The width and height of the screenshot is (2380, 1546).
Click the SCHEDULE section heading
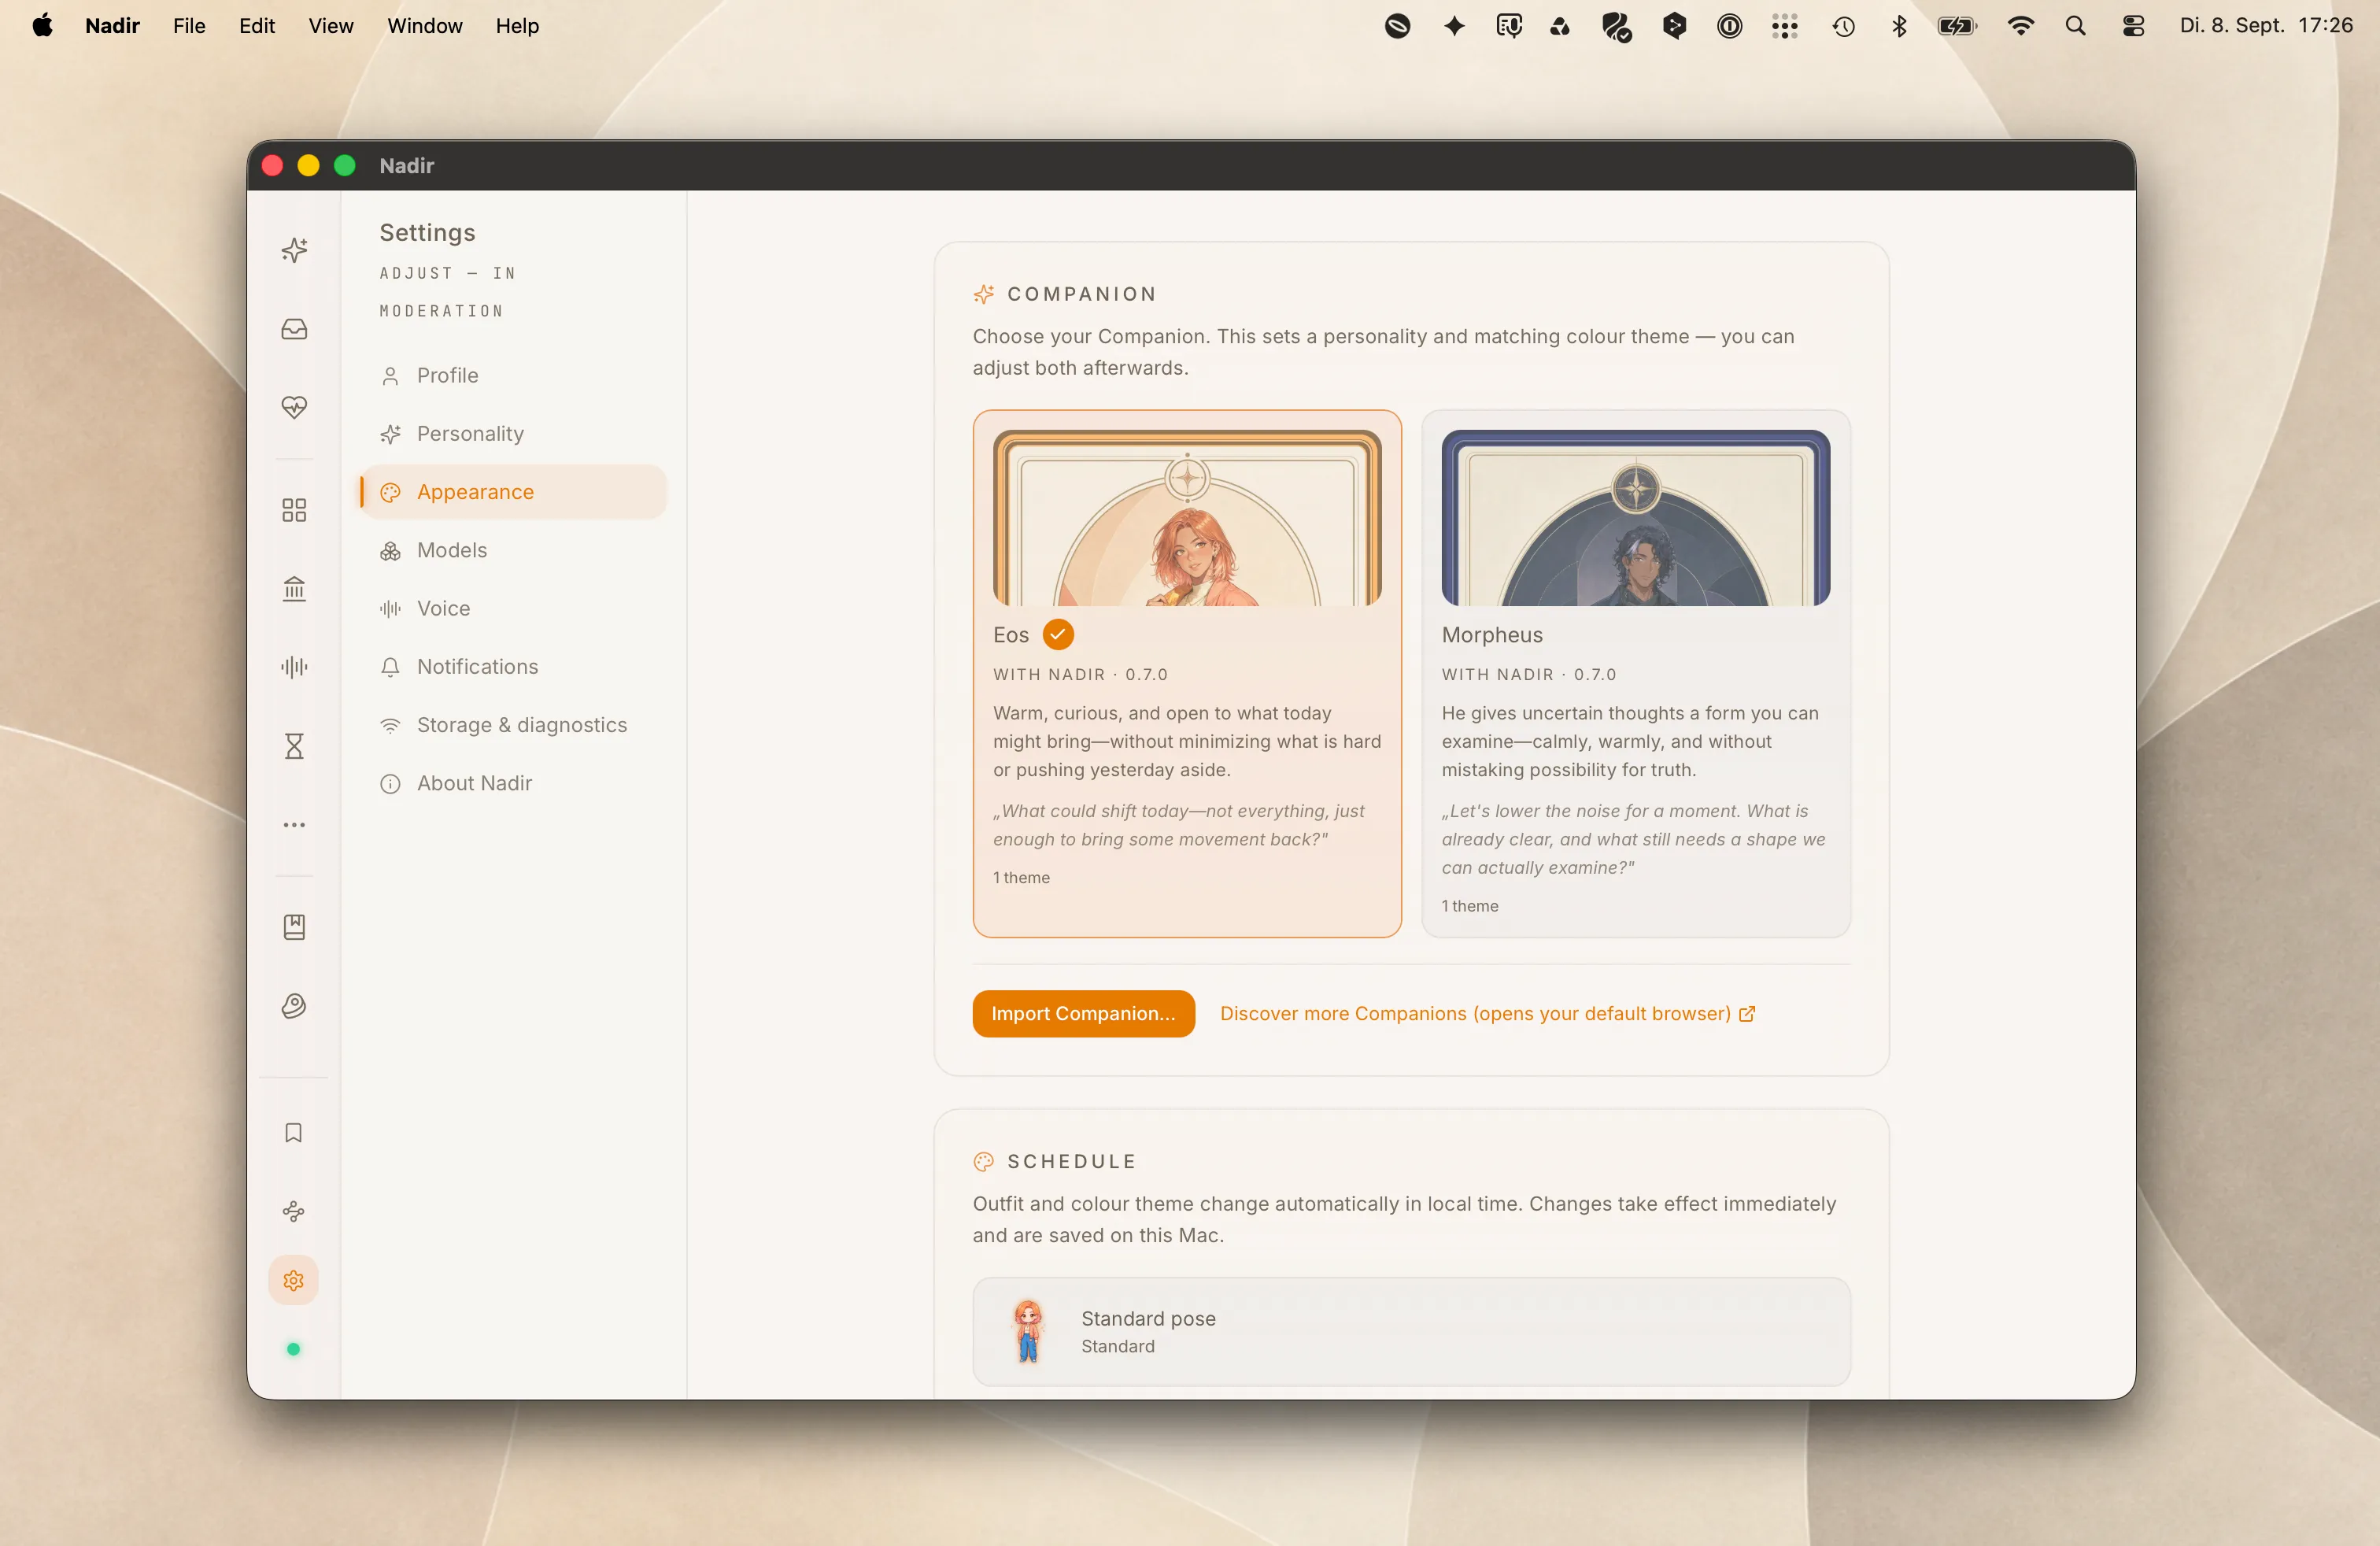pyautogui.click(x=1072, y=1162)
